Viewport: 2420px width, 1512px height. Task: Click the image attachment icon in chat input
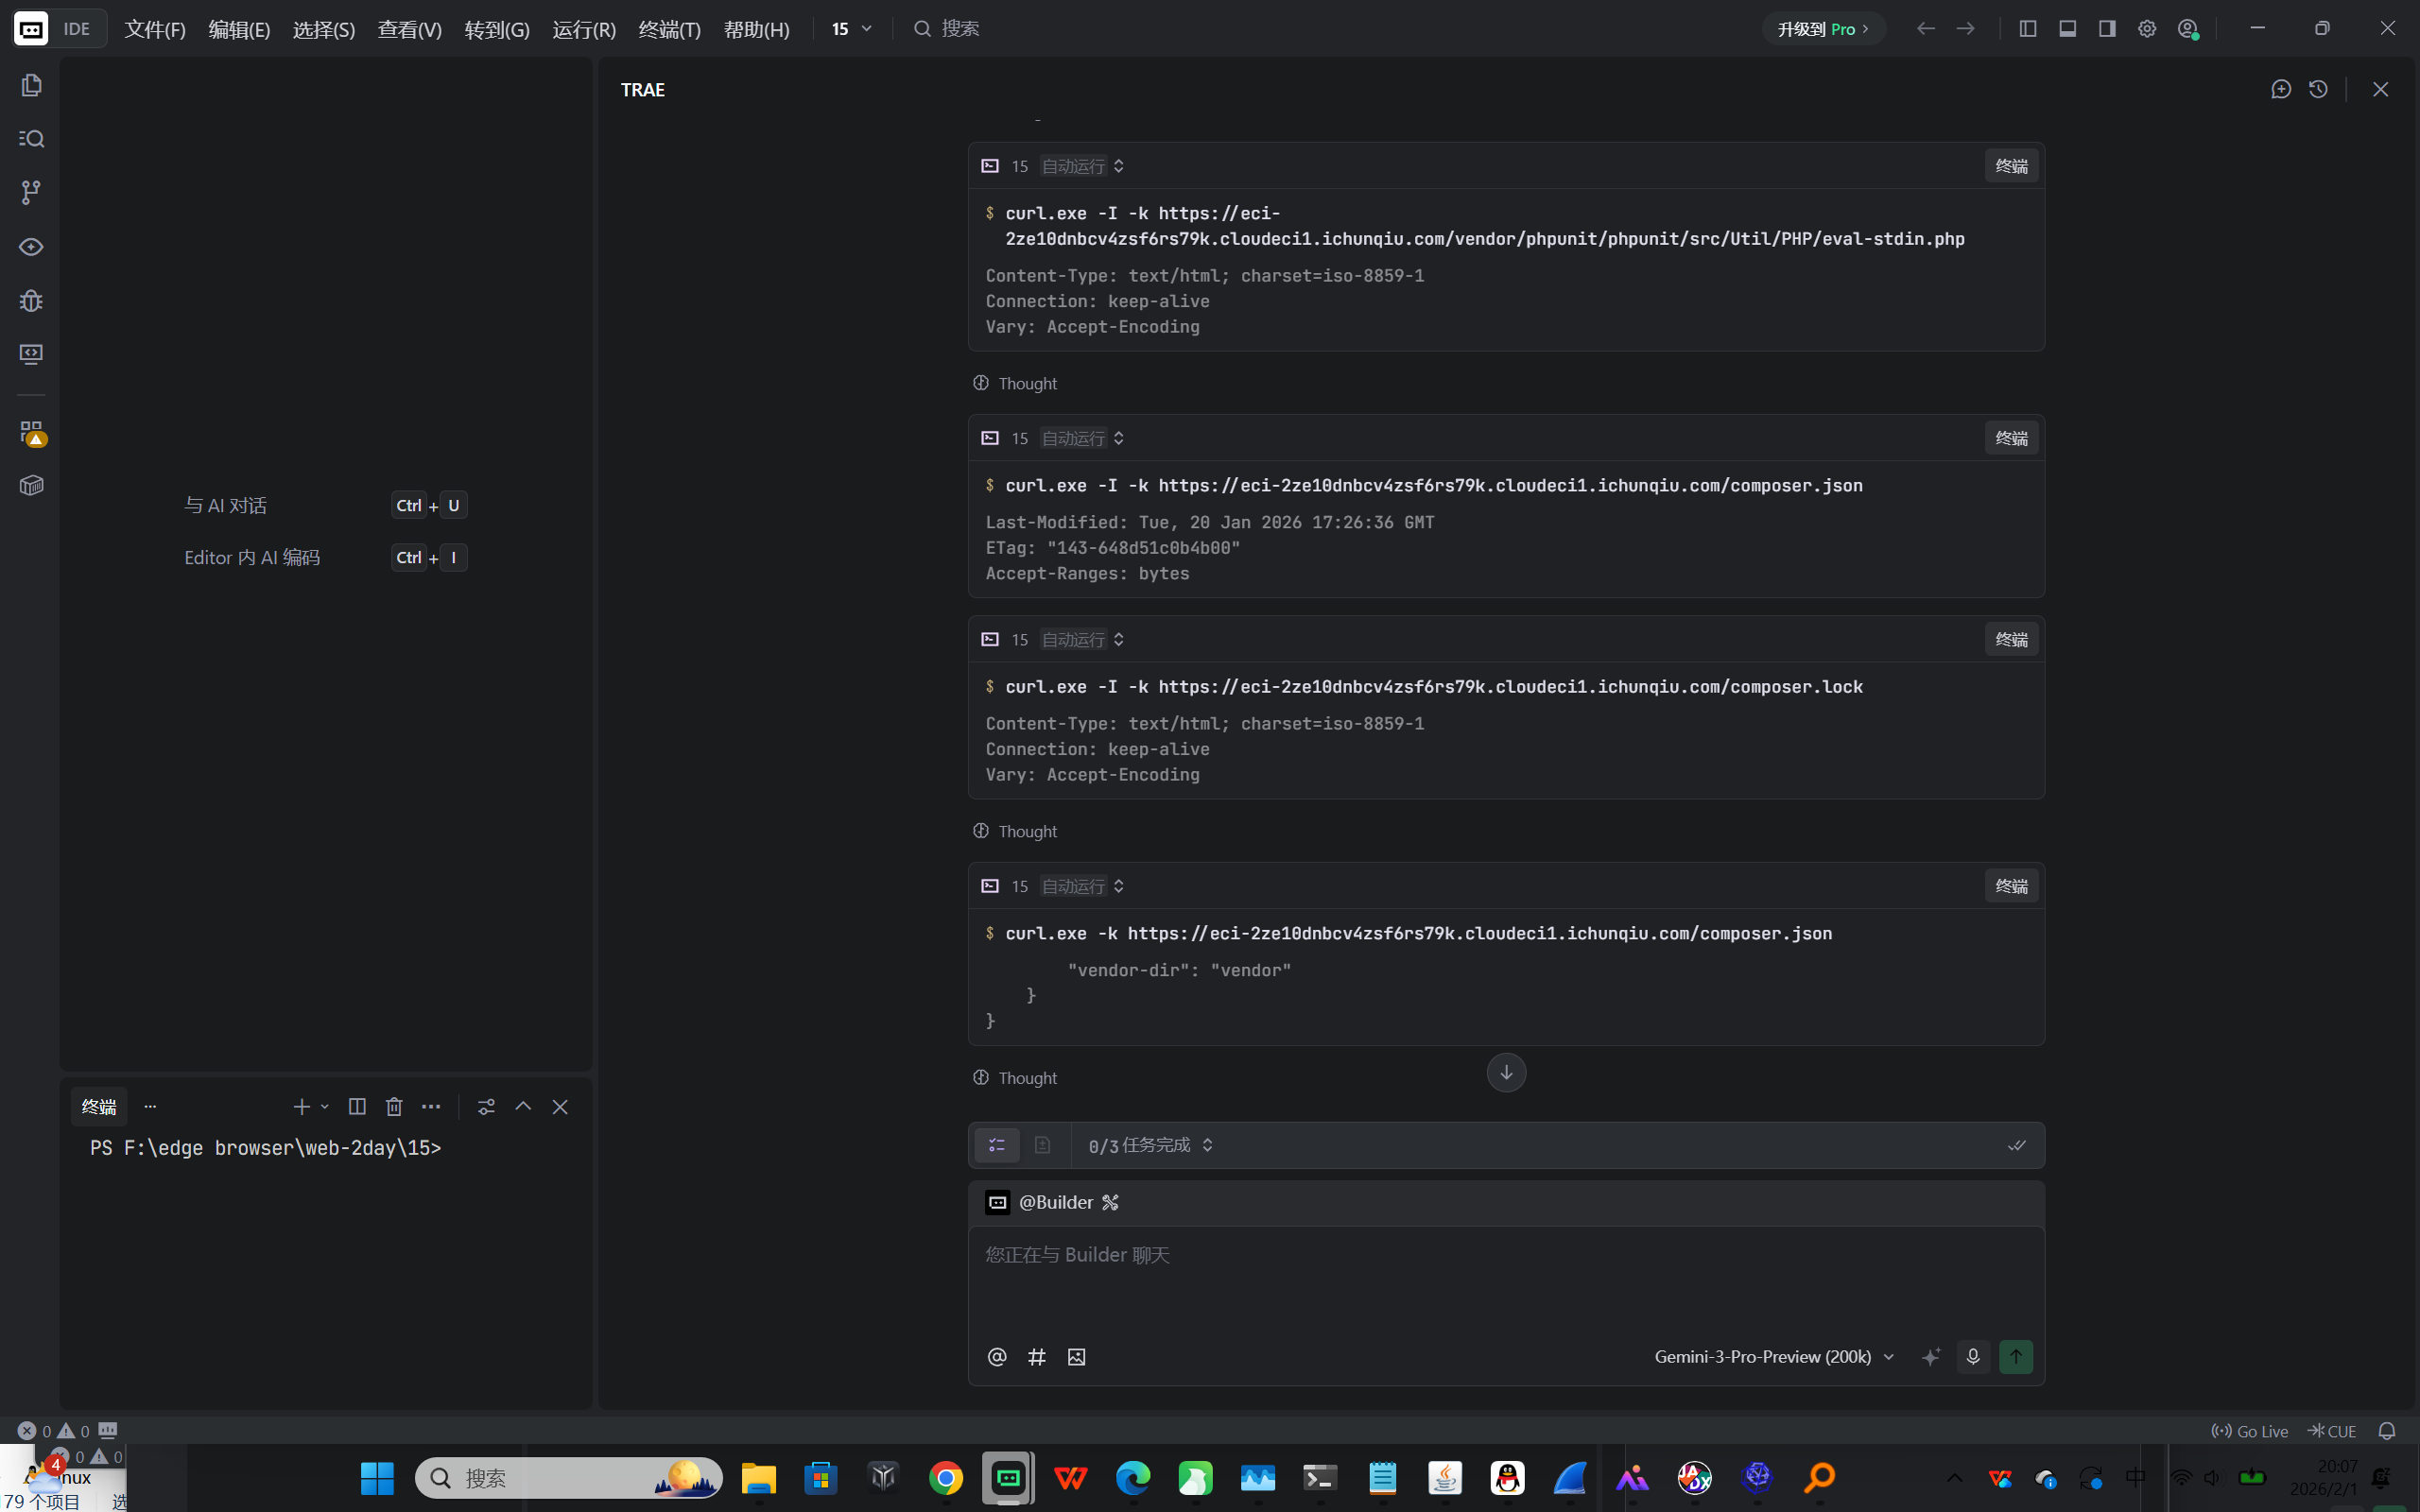pyautogui.click(x=1076, y=1357)
